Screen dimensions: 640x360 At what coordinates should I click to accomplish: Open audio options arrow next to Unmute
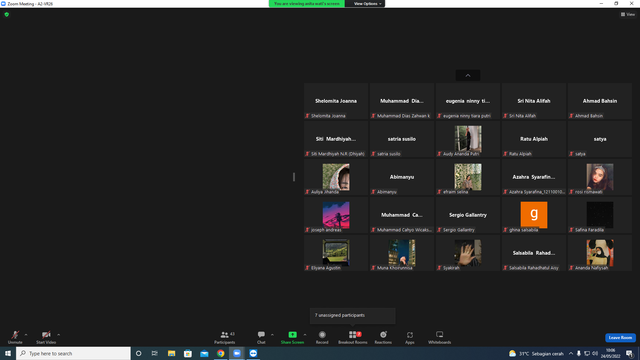click(x=26, y=335)
